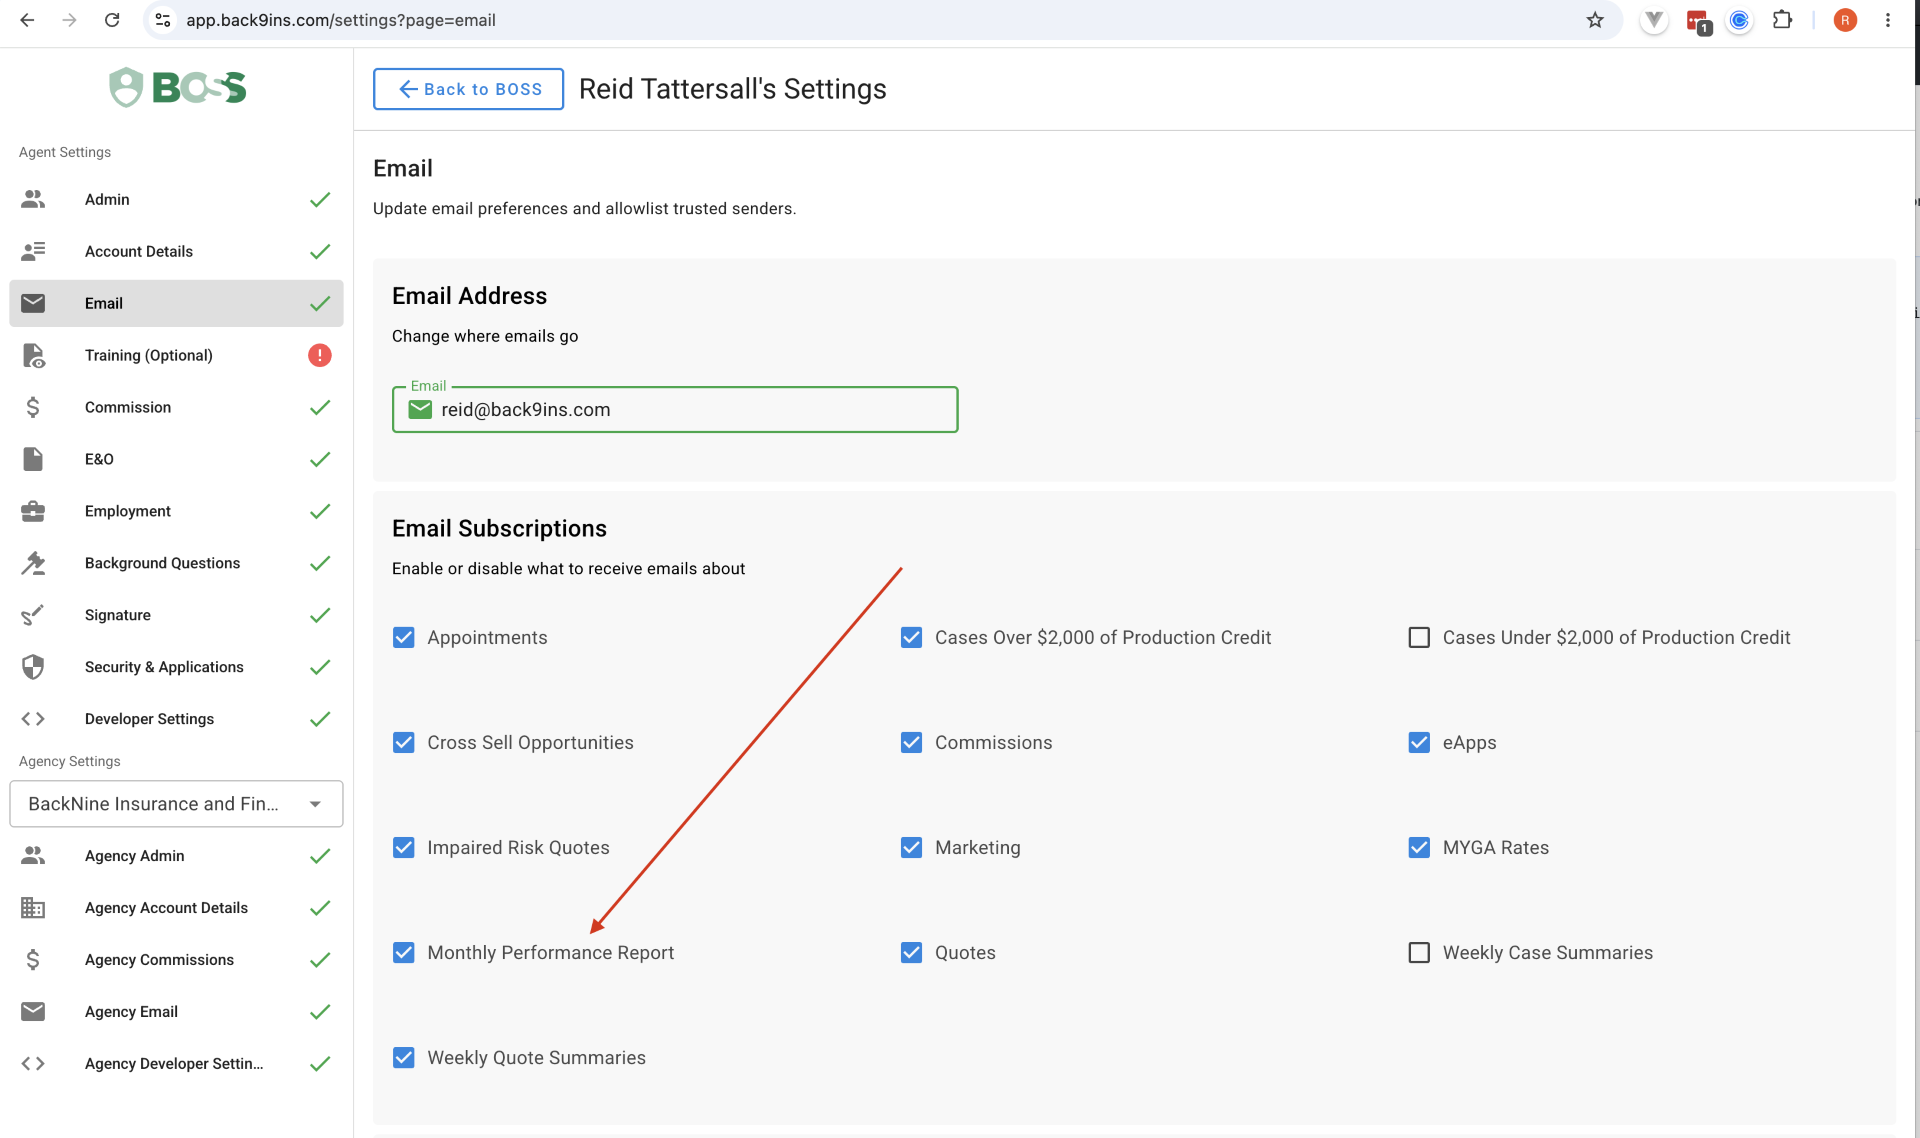Image resolution: width=1920 pixels, height=1138 pixels.
Task: Open E&O settings
Action: (176, 459)
